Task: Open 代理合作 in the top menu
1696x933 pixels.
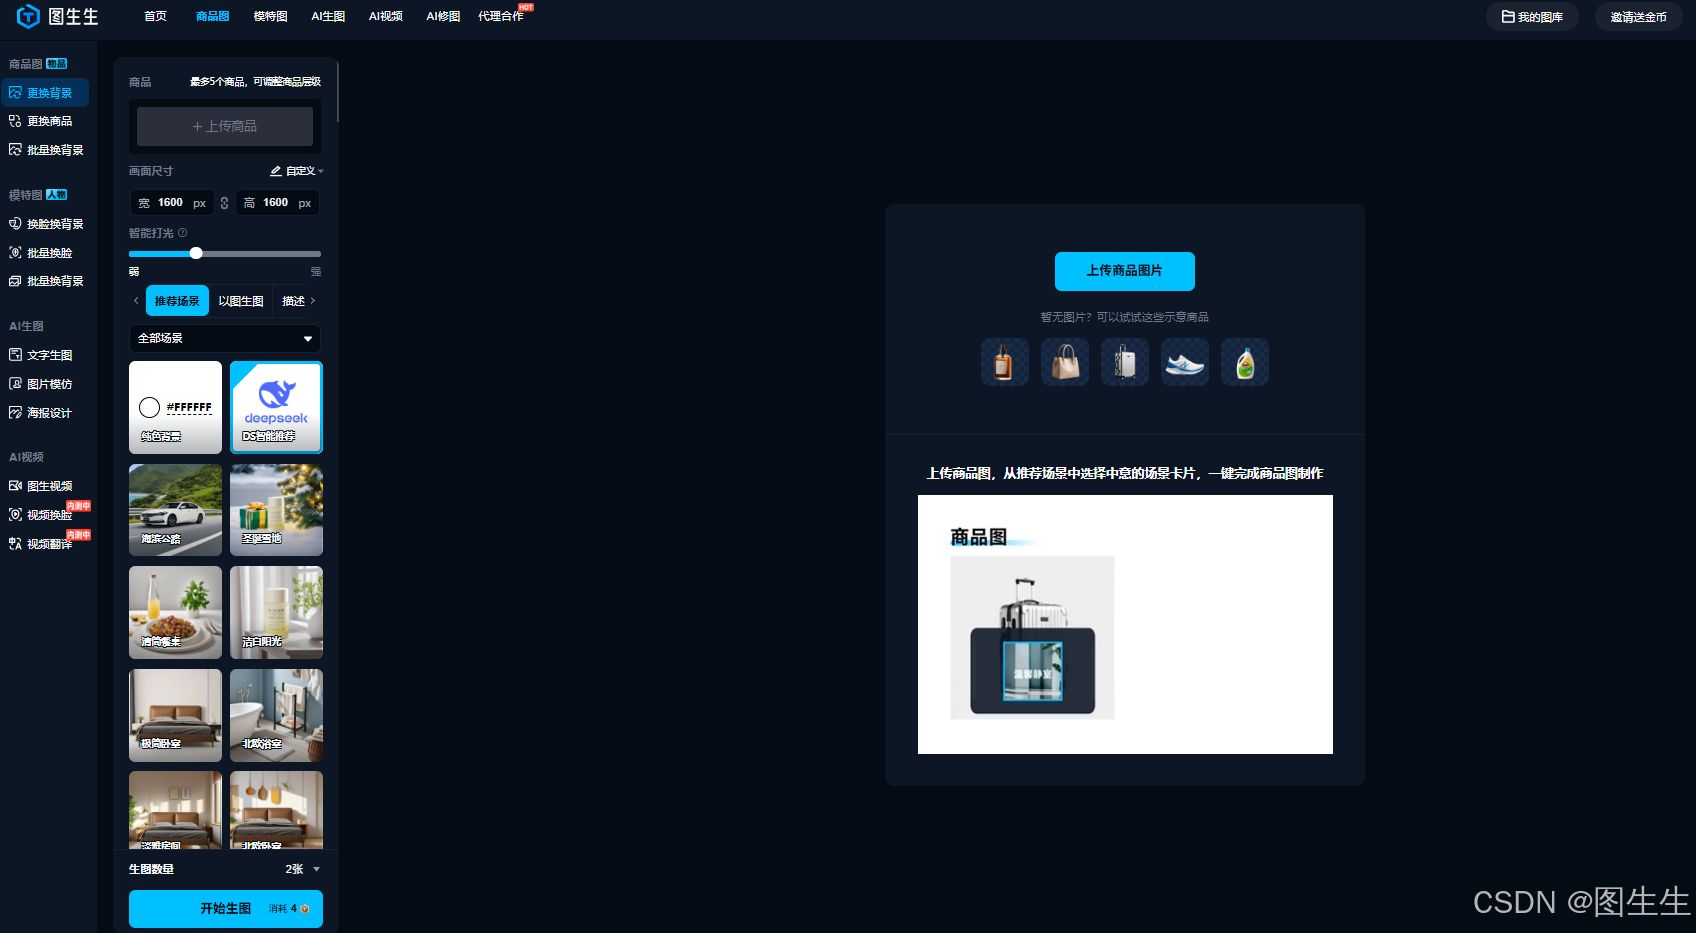Action: click(501, 16)
